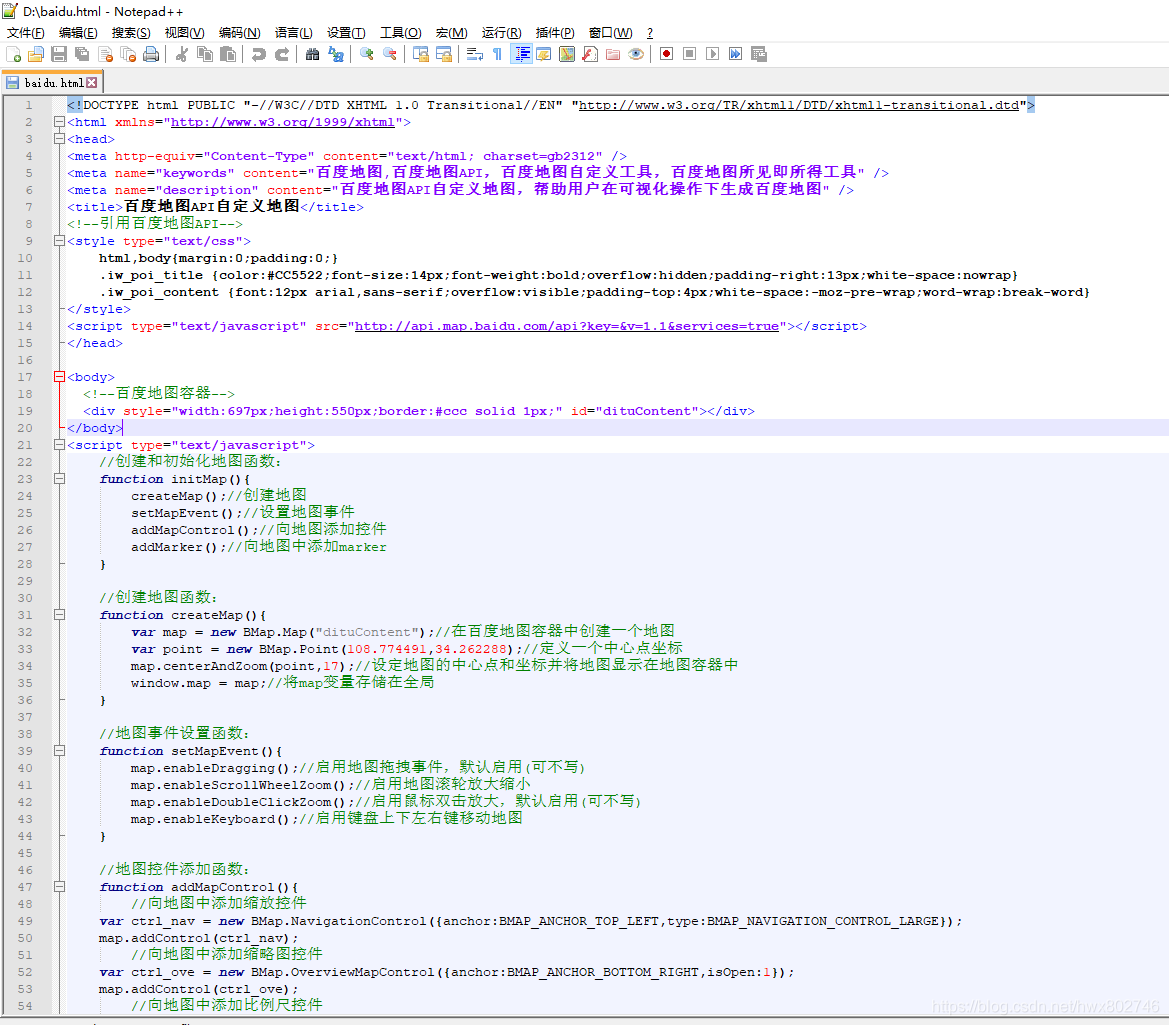Collapse the body fold at line 17
The height and width of the screenshot is (1025, 1169).
click(59, 377)
